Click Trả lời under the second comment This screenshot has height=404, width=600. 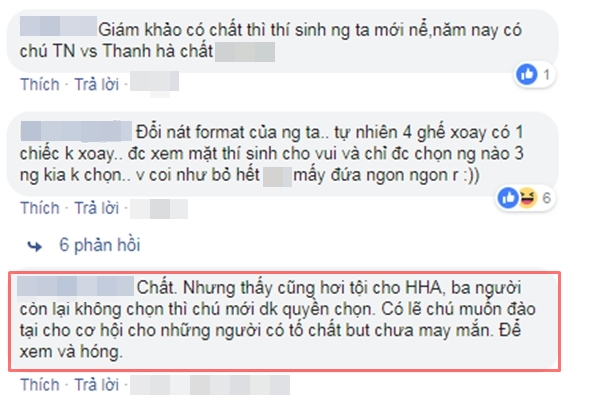click(x=96, y=209)
